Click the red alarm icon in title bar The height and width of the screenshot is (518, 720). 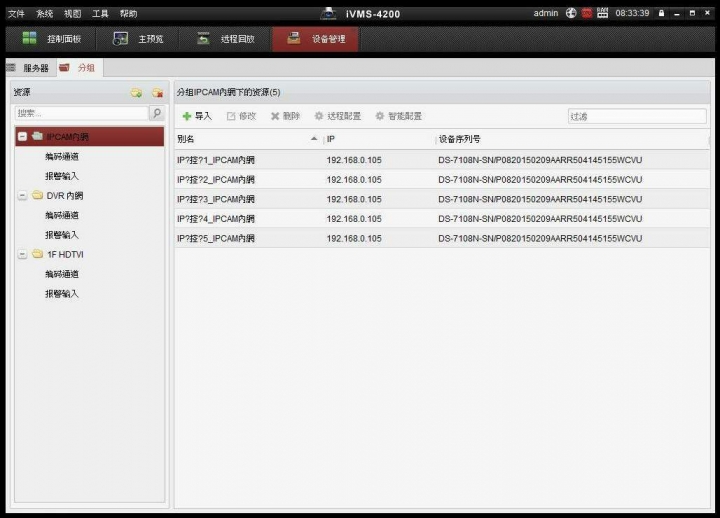click(586, 13)
